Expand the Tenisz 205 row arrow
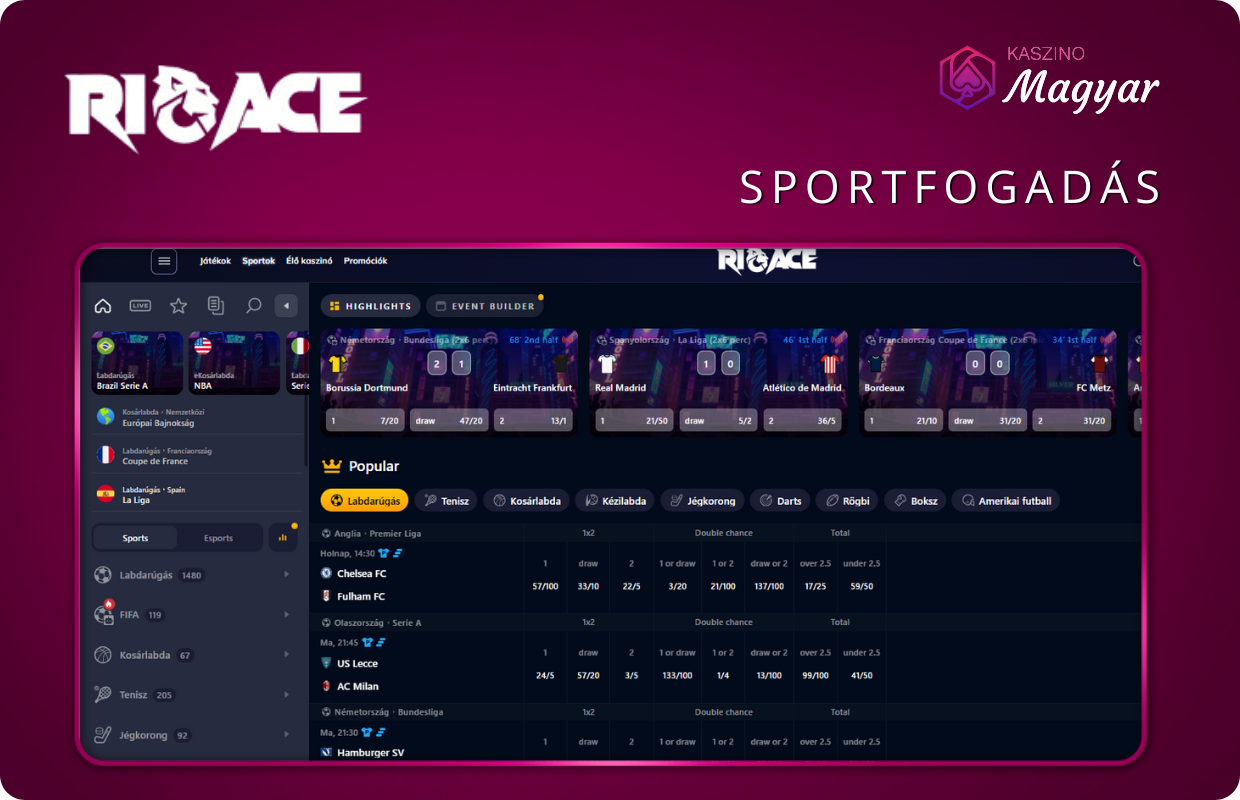Viewport: 1240px width, 800px height. (x=287, y=695)
